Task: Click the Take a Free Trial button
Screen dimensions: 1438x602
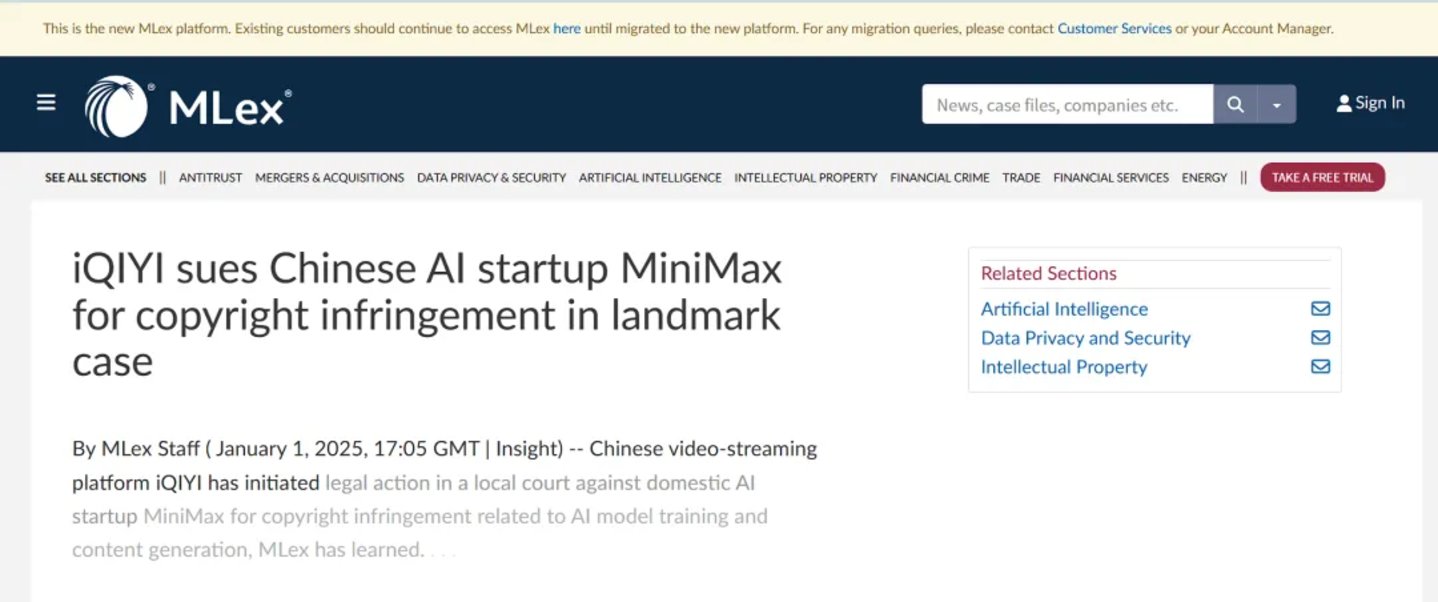Action: pyautogui.click(x=1322, y=177)
